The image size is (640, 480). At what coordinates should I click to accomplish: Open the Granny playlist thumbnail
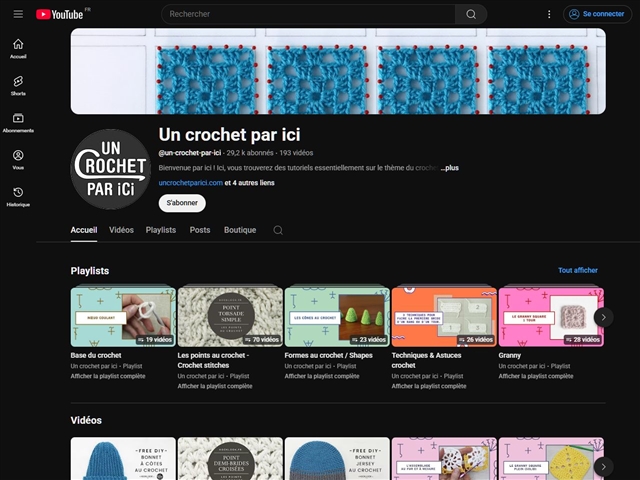[551, 317]
